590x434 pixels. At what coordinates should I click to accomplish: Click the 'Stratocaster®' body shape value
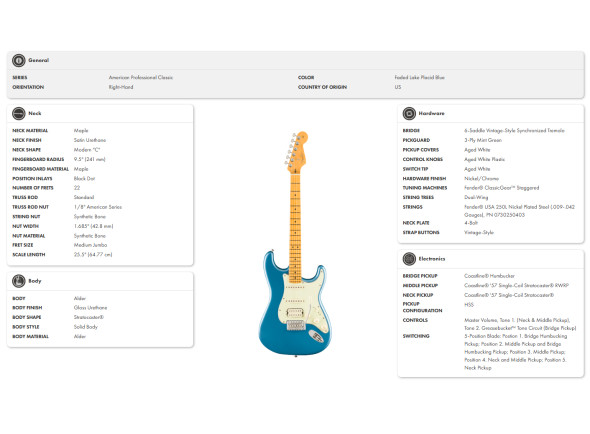tap(88, 317)
